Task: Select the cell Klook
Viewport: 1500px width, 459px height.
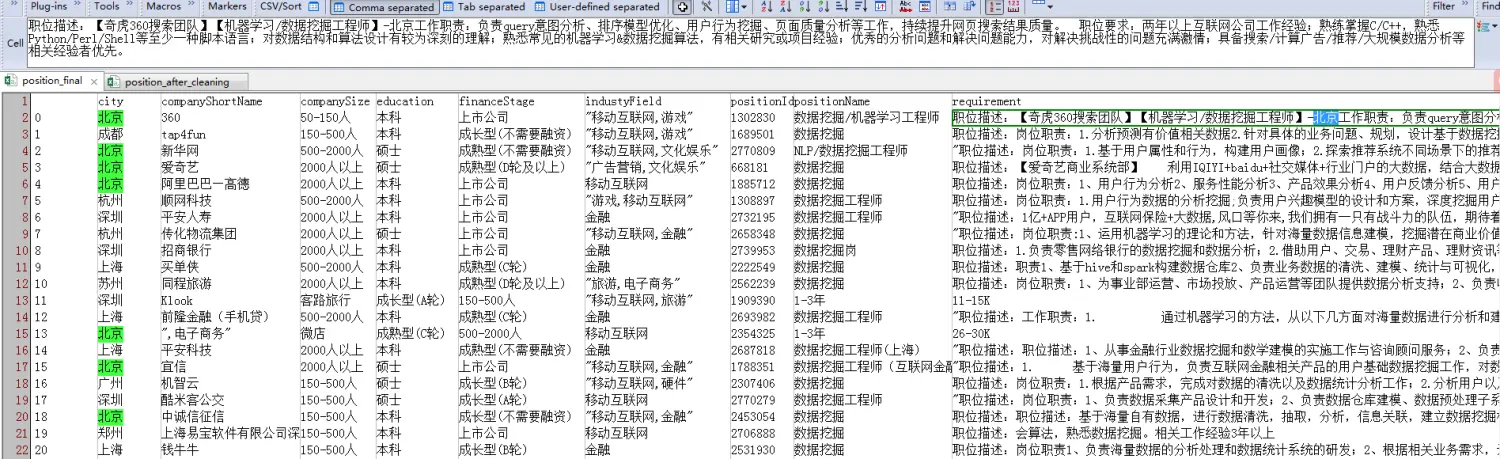Action: coord(177,300)
